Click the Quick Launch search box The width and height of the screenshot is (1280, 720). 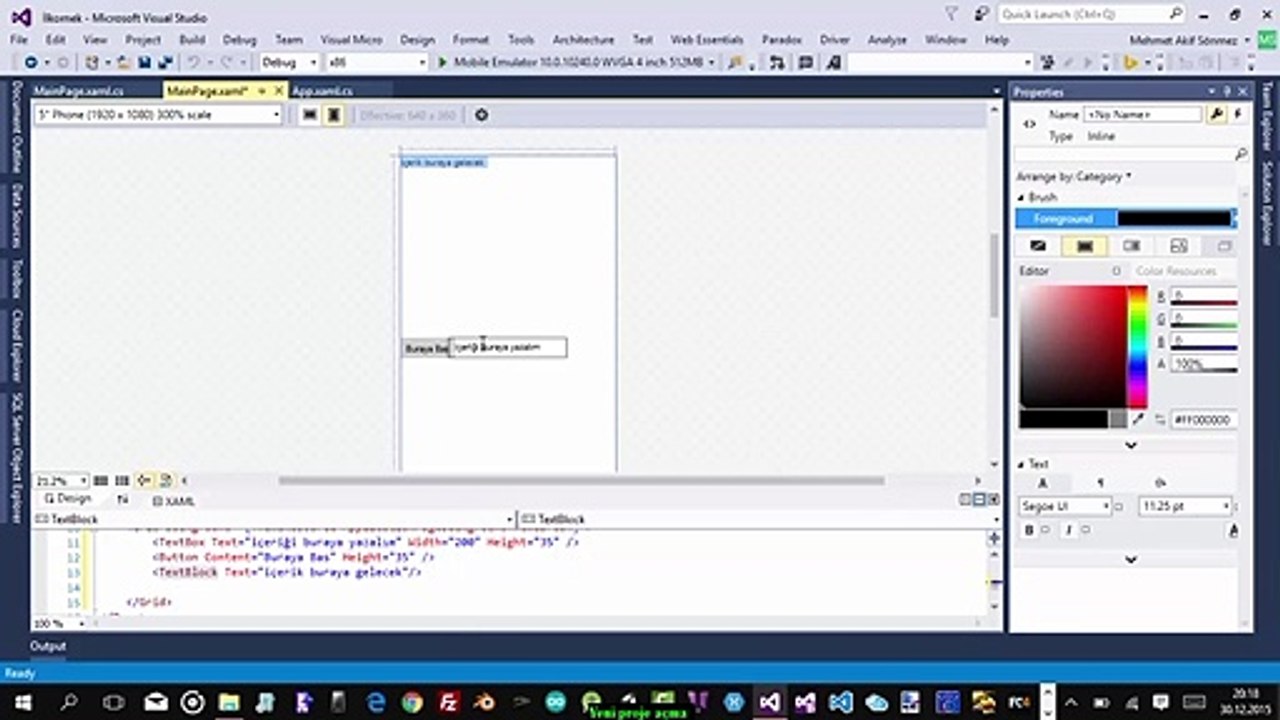tap(1092, 14)
